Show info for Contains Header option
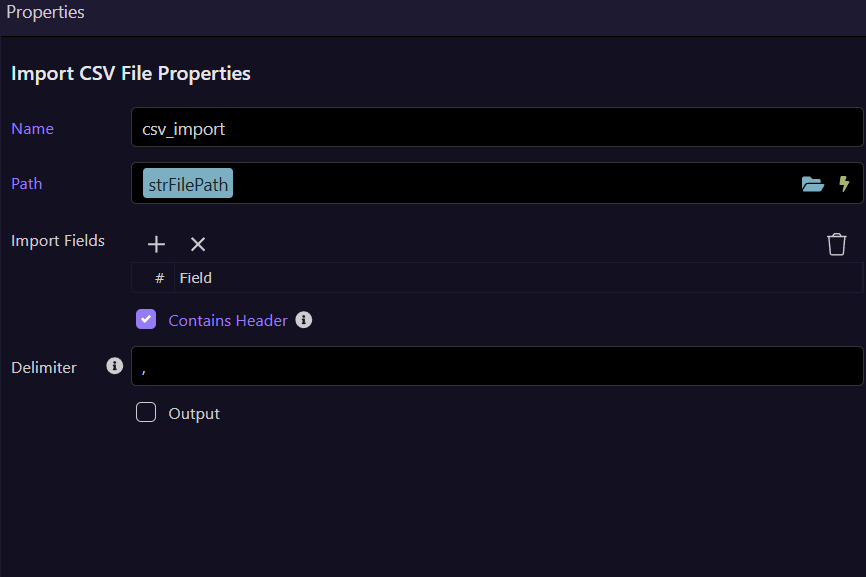866x577 pixels. coord(304,320)
